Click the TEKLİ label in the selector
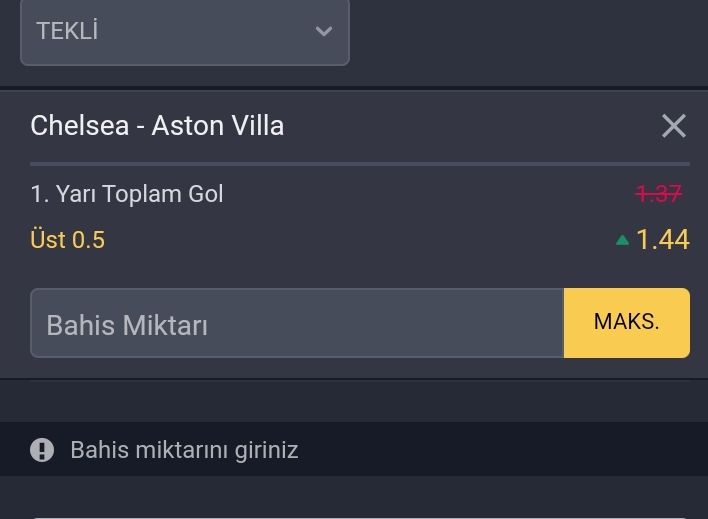 pyautogui.click(x=67, y=31)
